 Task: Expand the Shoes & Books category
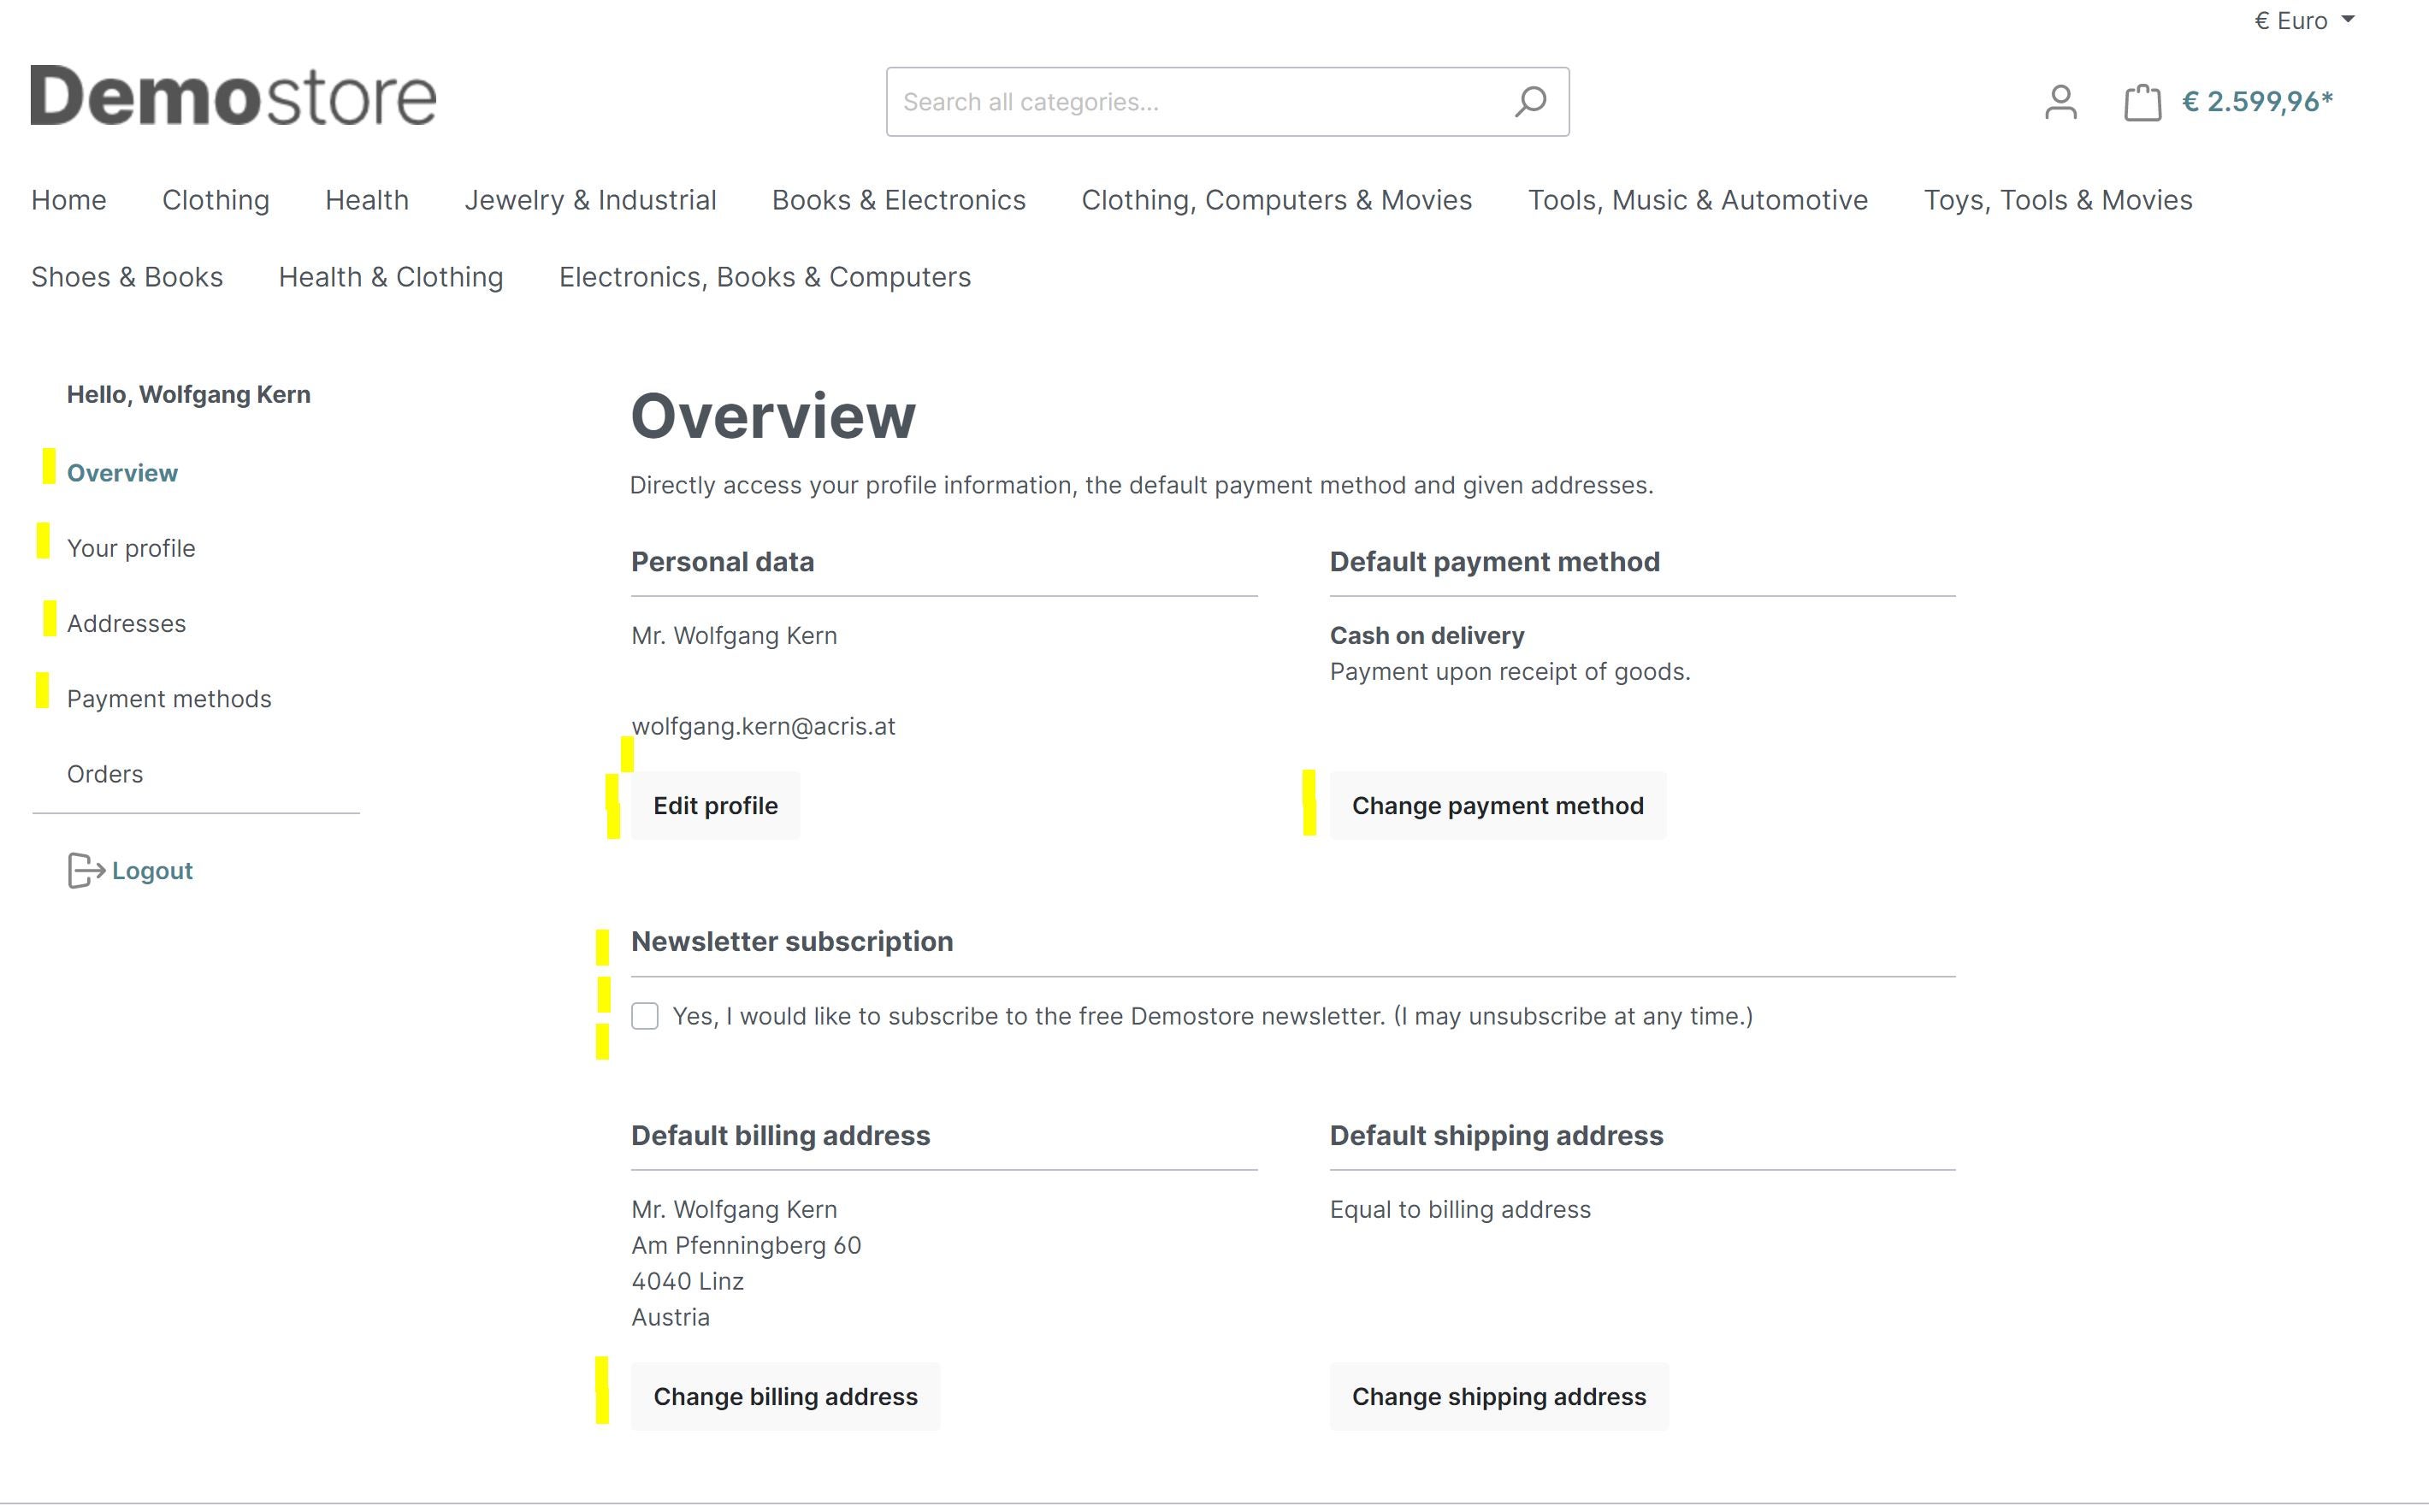127,275
